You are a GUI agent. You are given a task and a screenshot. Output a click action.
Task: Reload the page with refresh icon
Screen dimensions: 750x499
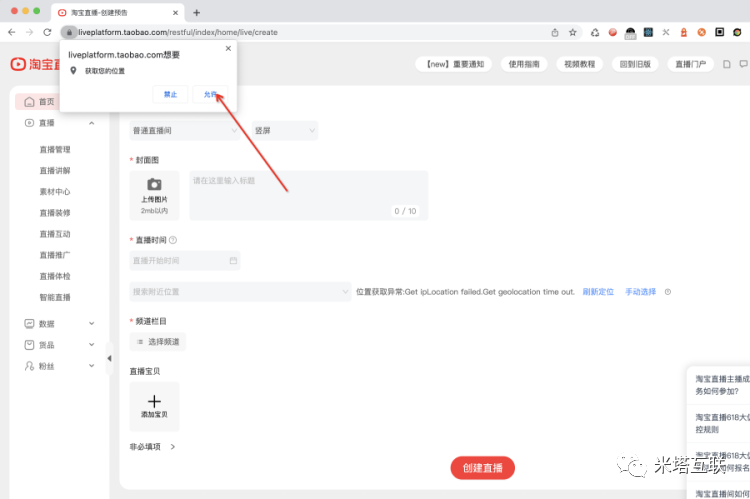(x=47, y=32)
